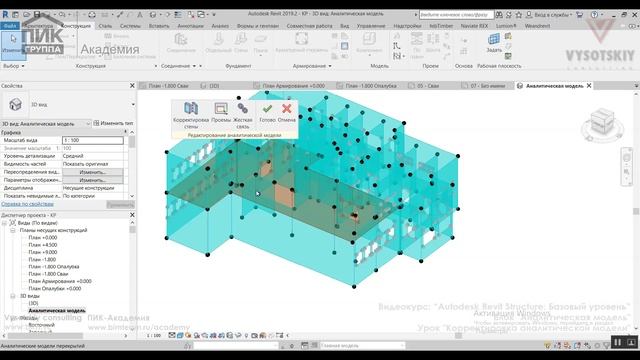
Task: Click Изменить for Переопределения видимости
Action: 93,172
